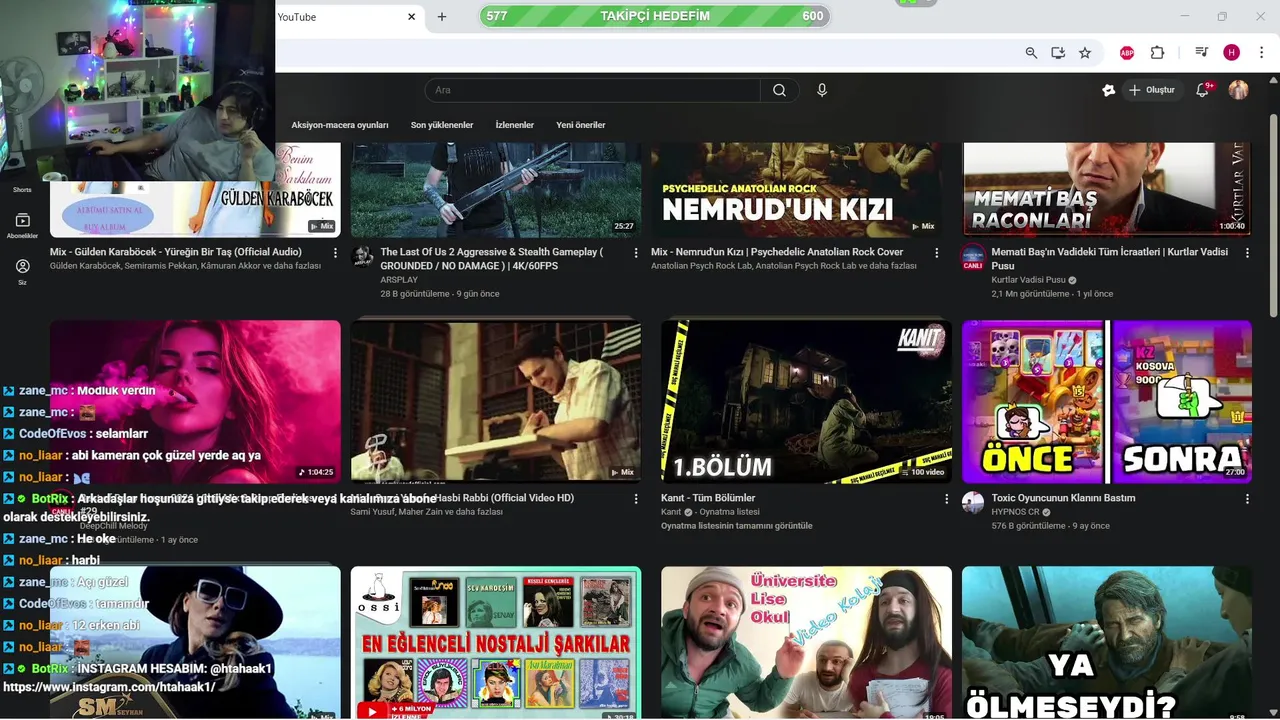Open the Kurtlar Vadisi Pusu CANLI avatar

[973, 257]
